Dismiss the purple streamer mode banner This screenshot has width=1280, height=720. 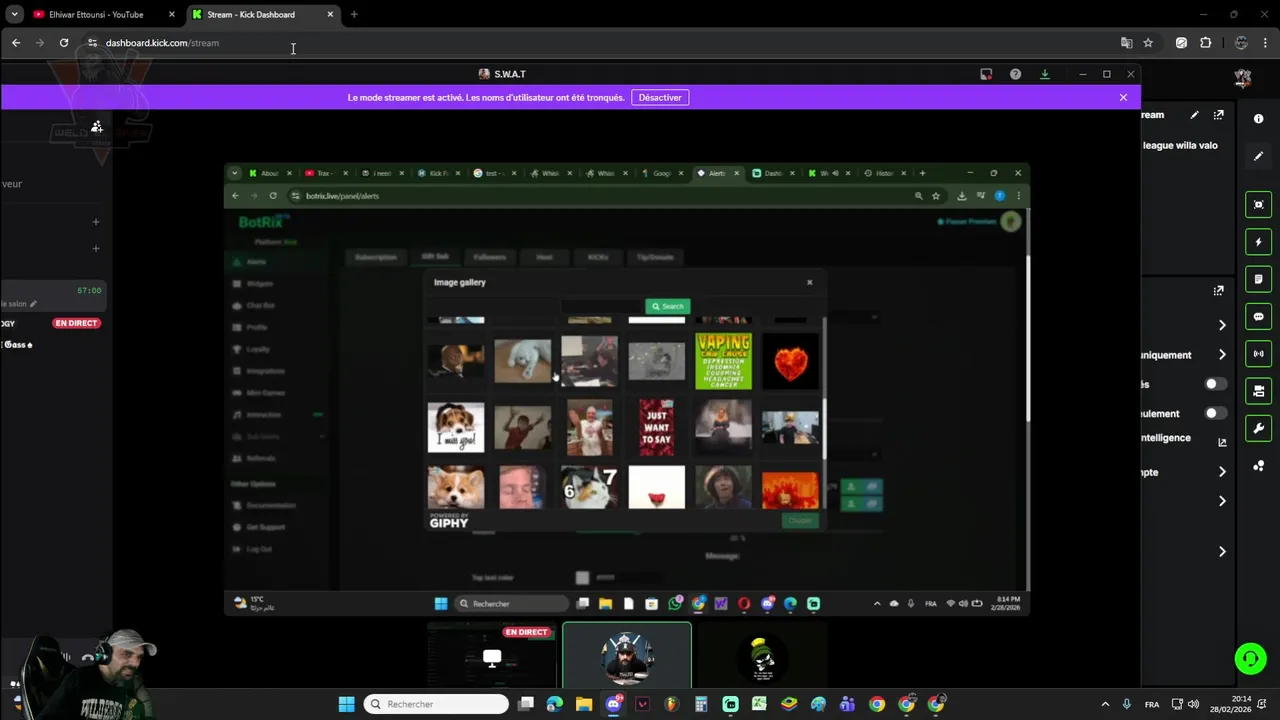coord(1123,97)
